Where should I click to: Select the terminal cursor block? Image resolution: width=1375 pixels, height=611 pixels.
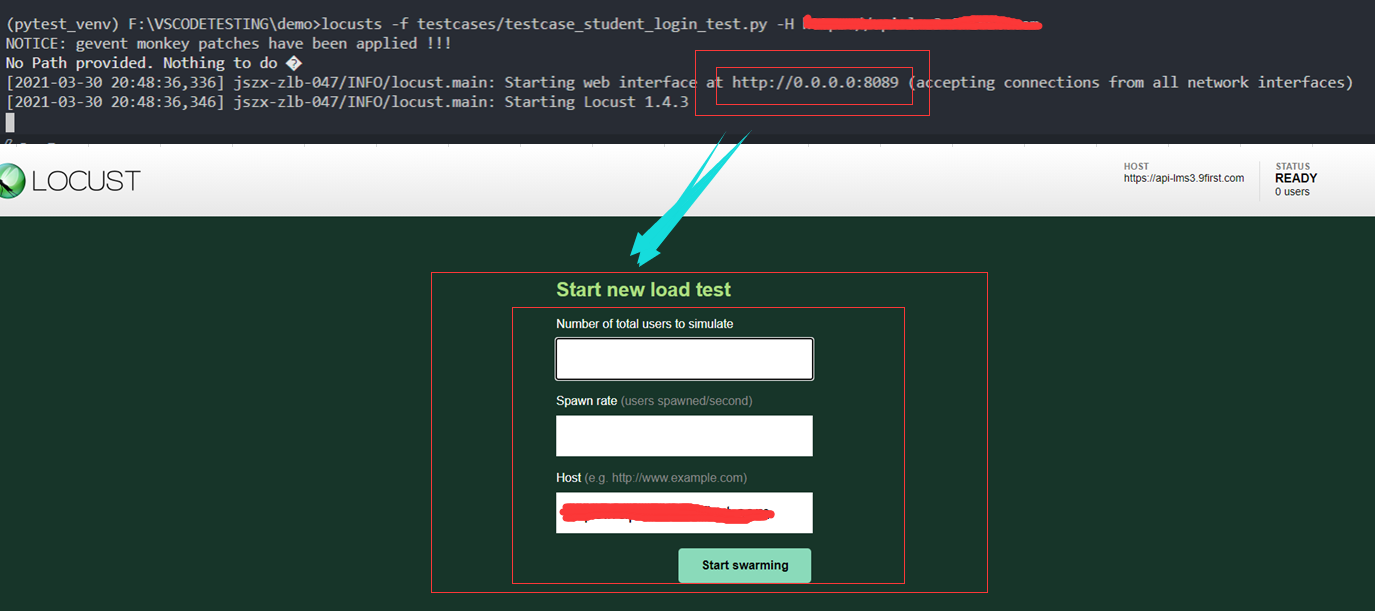(x=8, y=121)
